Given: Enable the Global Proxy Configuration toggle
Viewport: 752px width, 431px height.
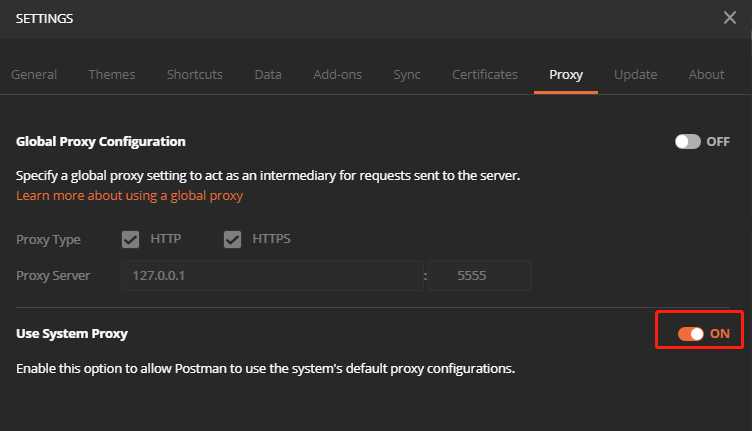Looking at the screenshot, I should click(688, 141).
